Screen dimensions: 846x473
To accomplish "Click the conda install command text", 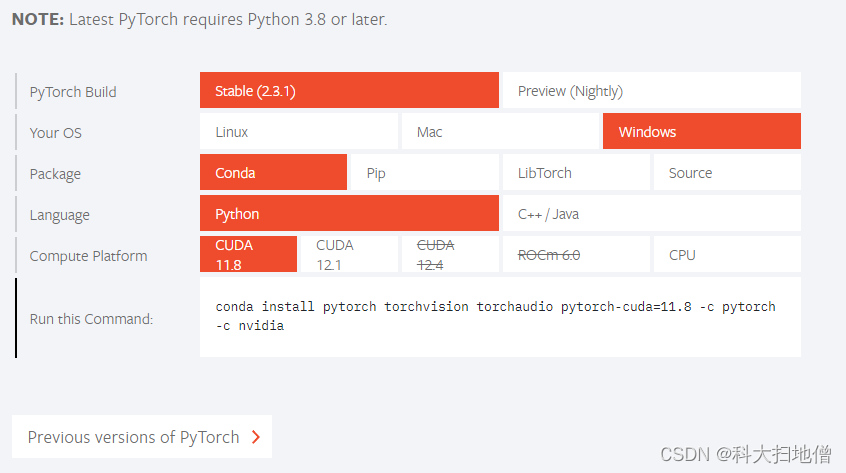I will click(x=495, y=316).
